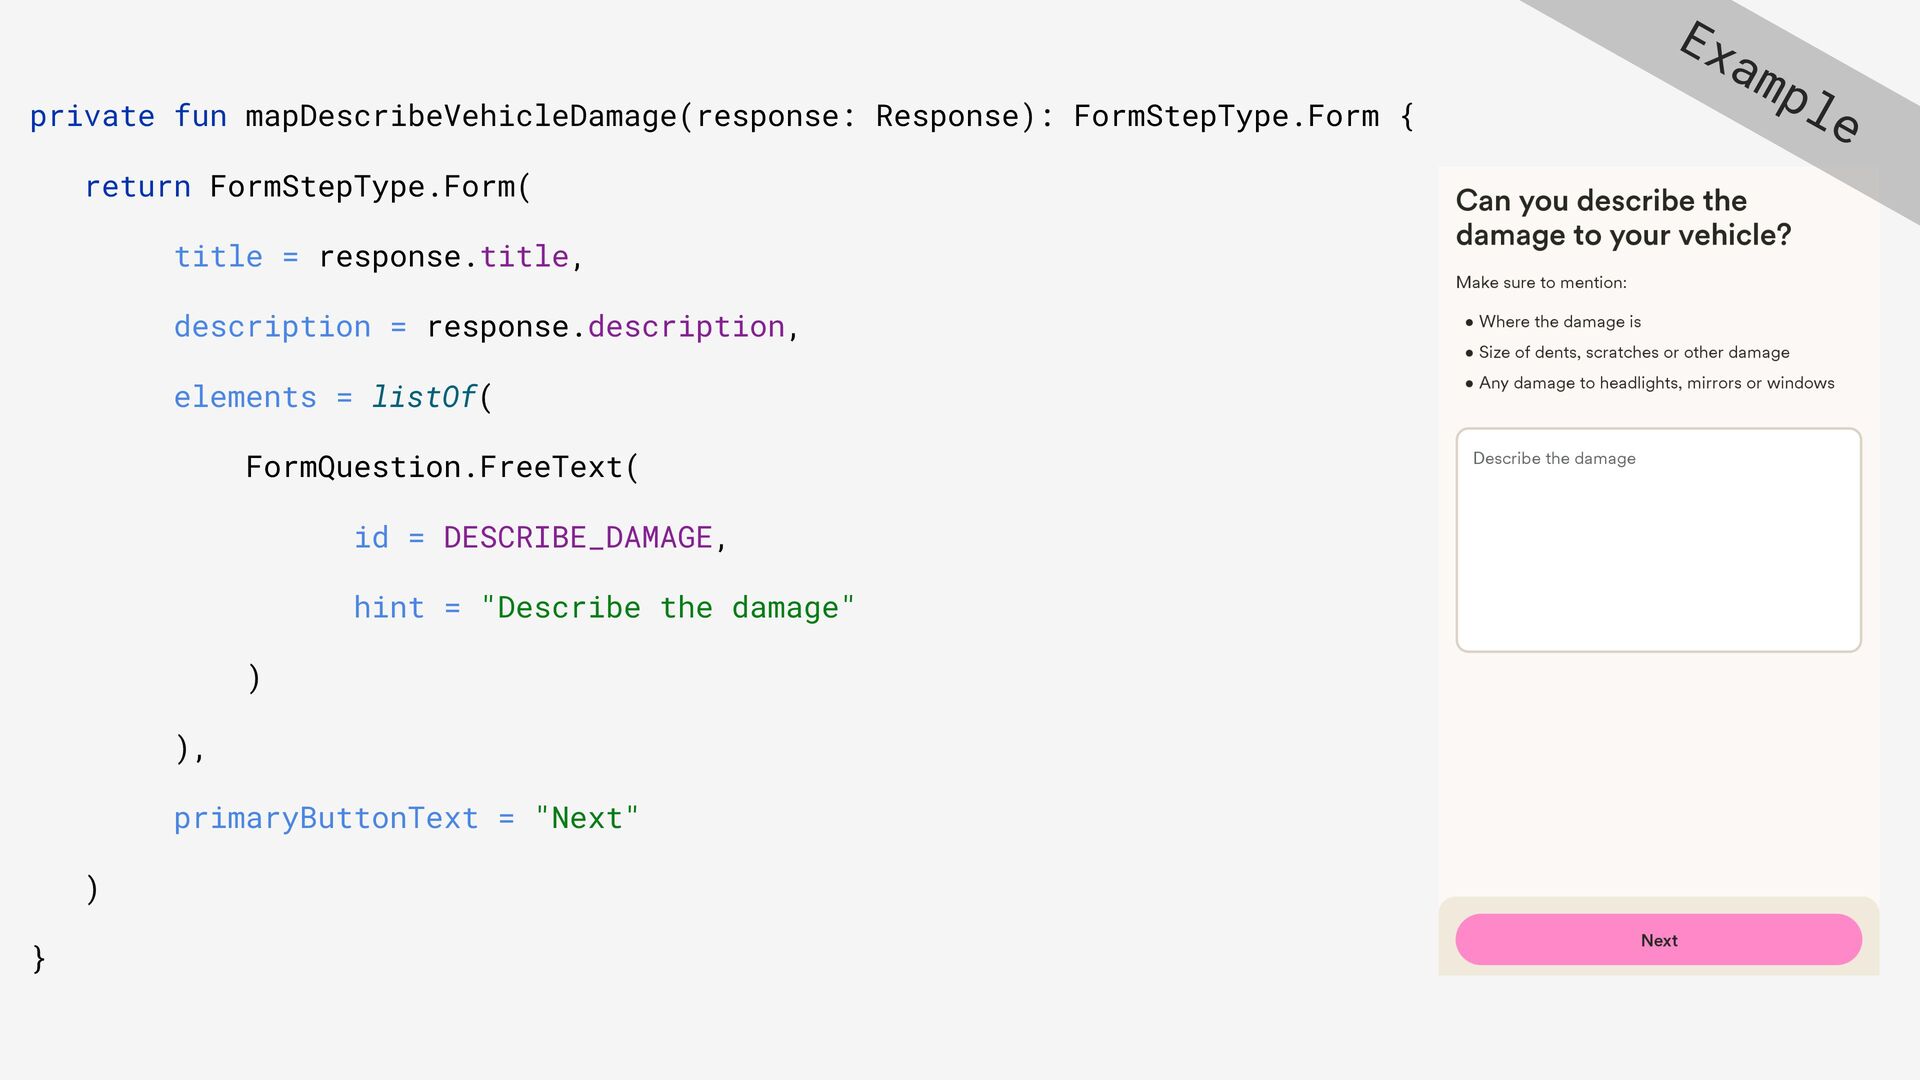Screen dimensions: 1920x1080
Task: Click the 'hint' parameter name
Action: coord(388,608)
